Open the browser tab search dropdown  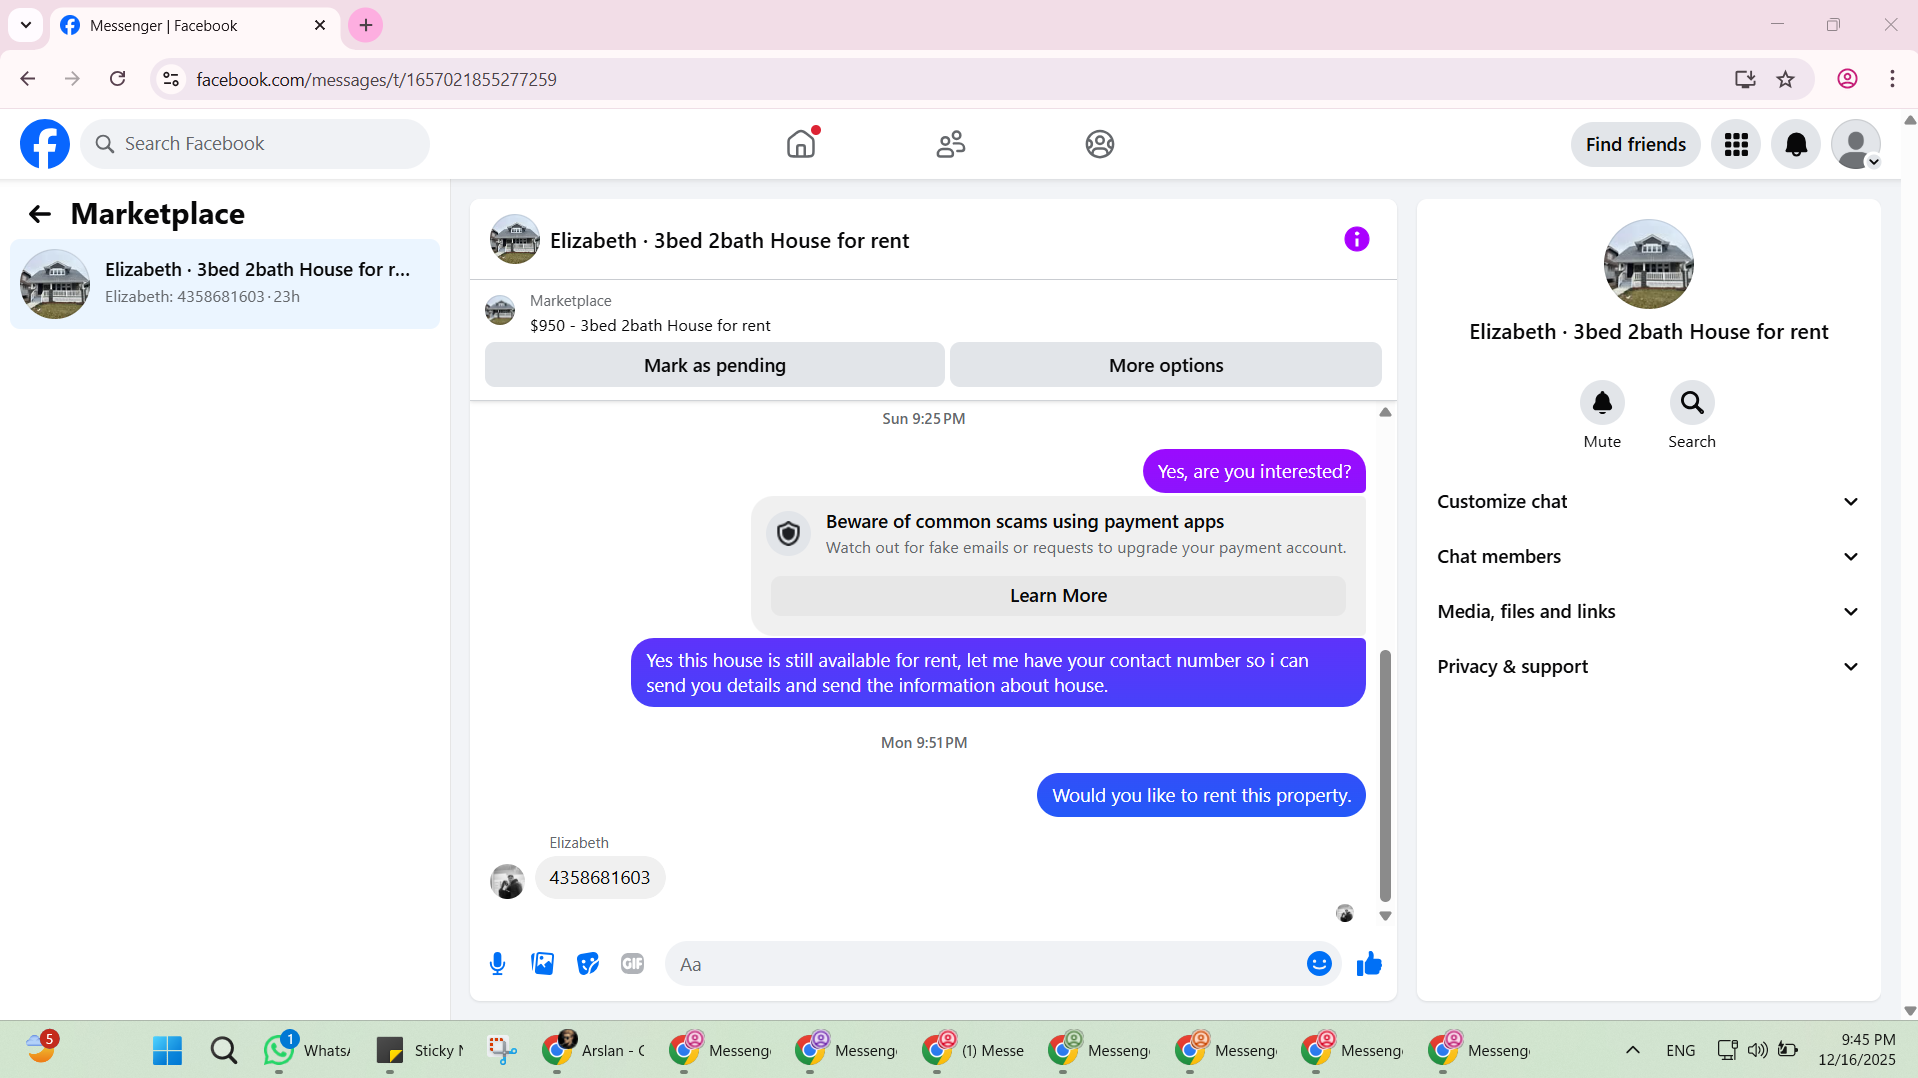[26, 26]
